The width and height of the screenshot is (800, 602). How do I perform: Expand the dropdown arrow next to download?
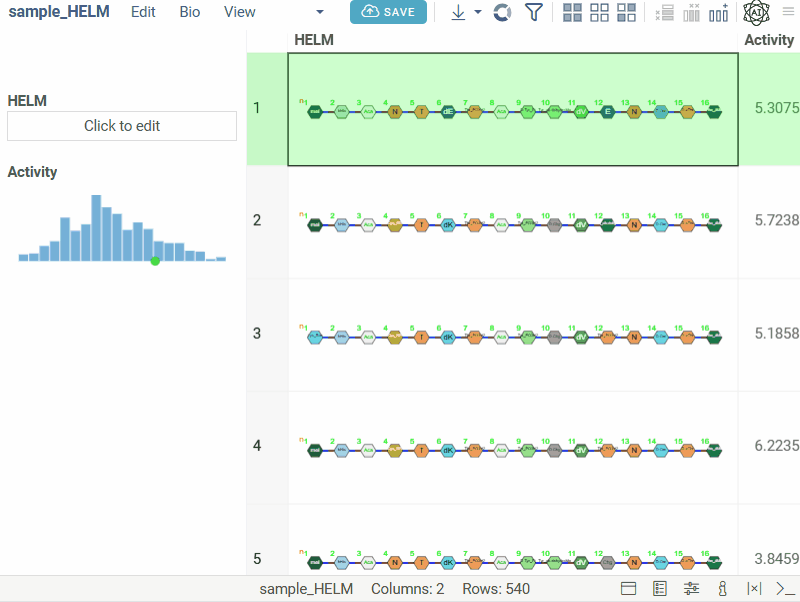[478, 13]
